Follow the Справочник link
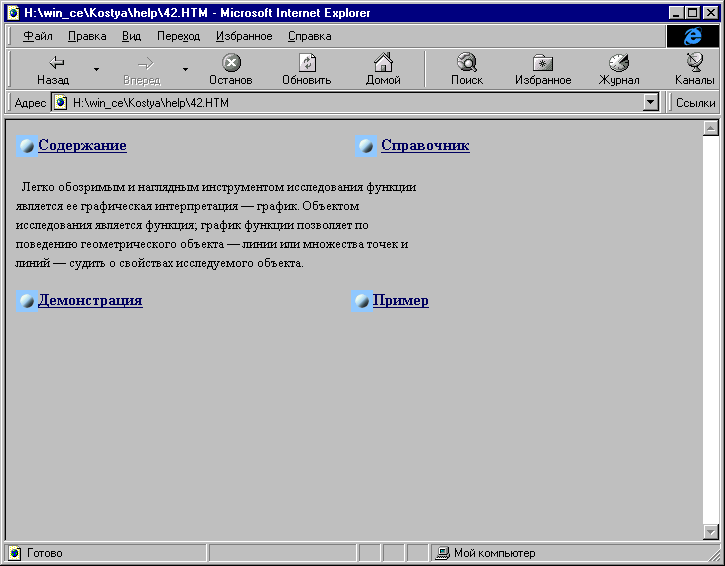This screenshot has width=725, height=566. (x=425, y=146)
